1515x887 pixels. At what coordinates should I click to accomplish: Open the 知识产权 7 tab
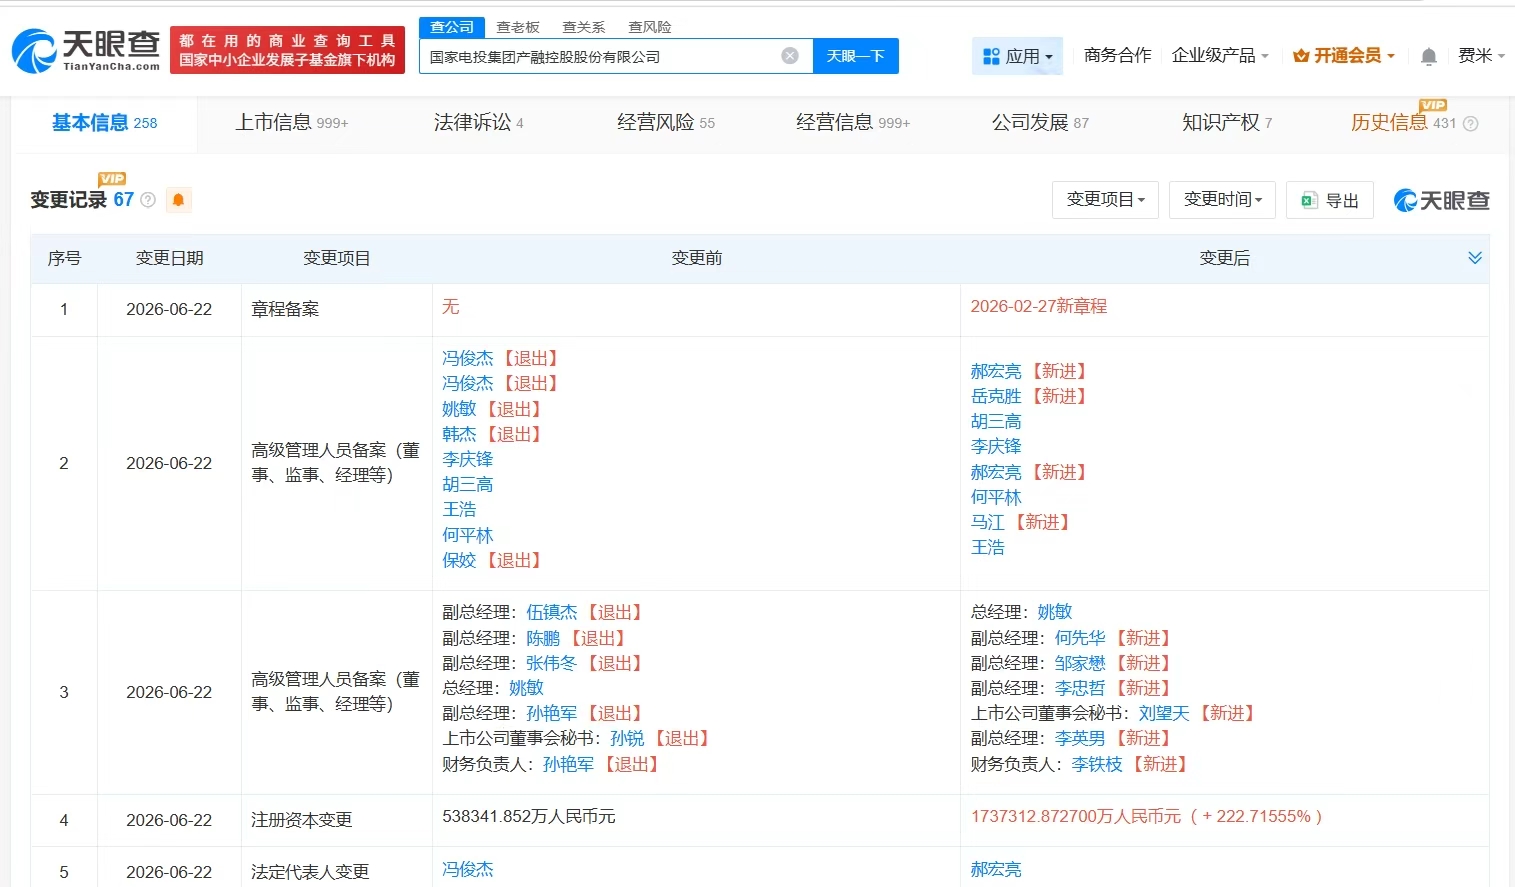click(1227, 123)
